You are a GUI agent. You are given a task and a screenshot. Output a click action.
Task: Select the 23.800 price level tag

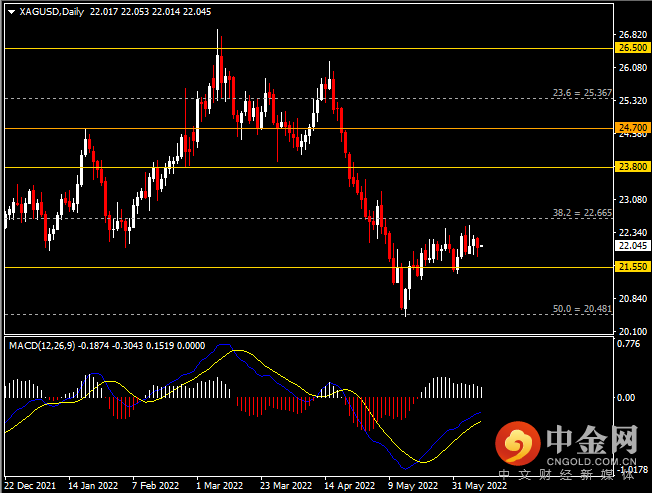(x=632, y=167)
